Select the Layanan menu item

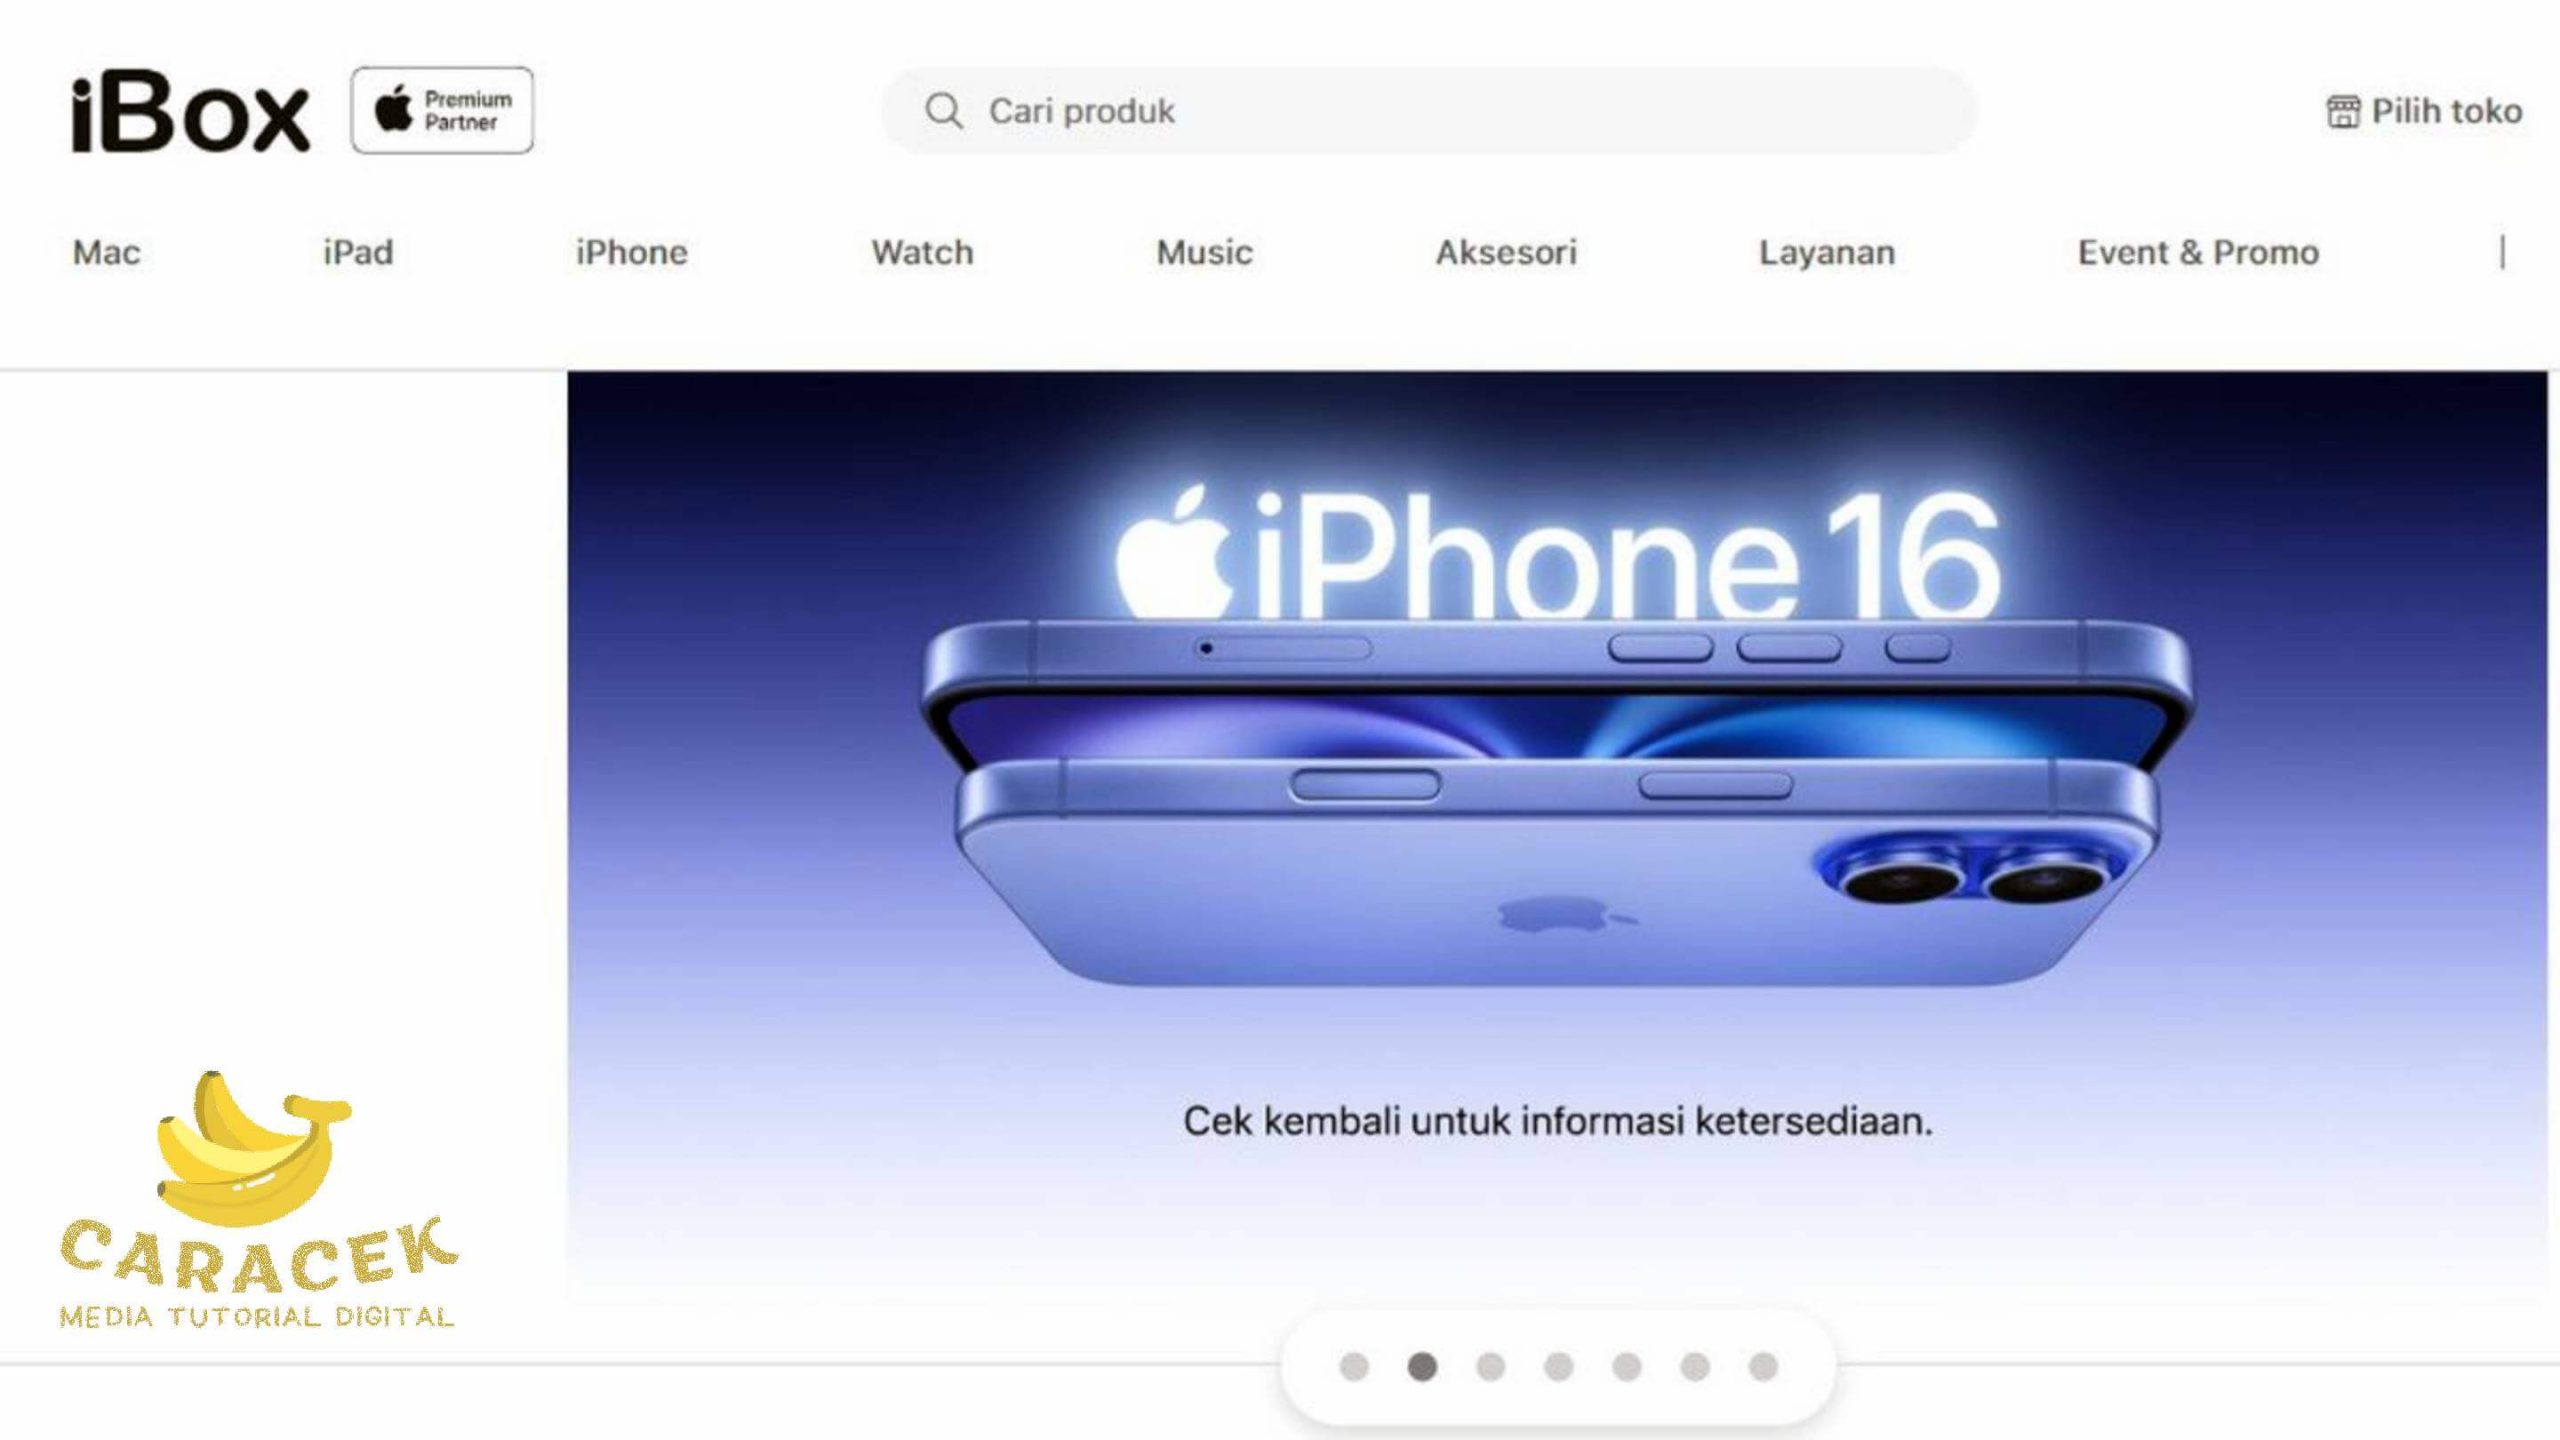click(1827, 251)
